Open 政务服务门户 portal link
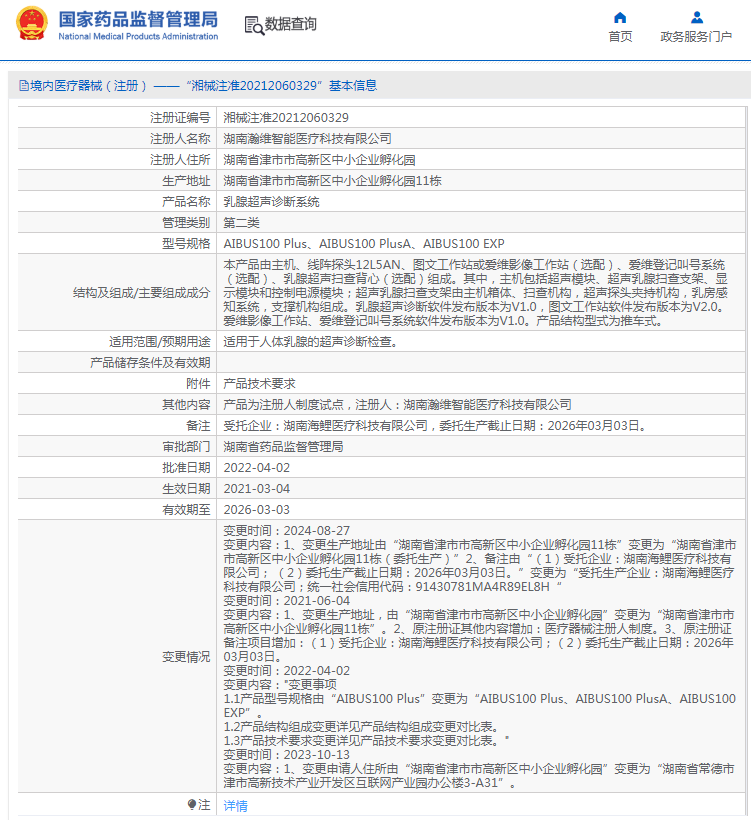 point(696,37)
